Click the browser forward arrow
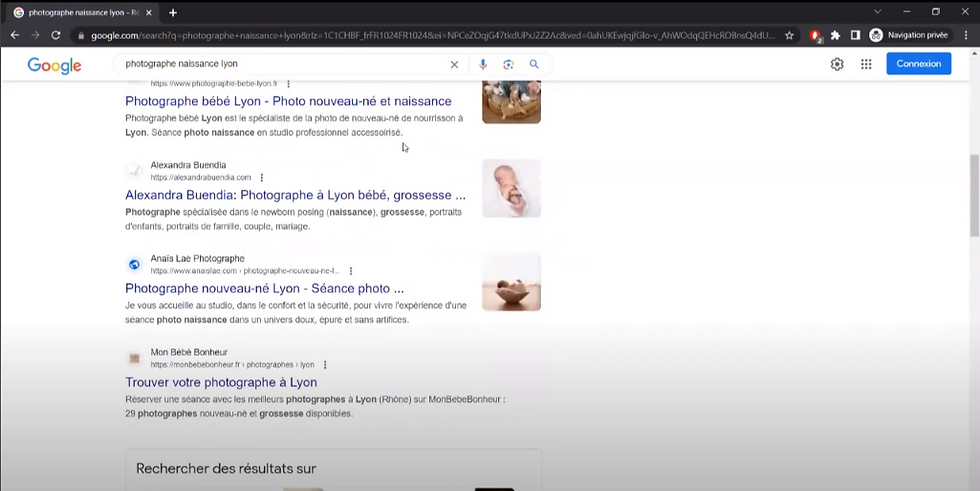The height and width of the screenshot is (491, 980). click(36, 36)
